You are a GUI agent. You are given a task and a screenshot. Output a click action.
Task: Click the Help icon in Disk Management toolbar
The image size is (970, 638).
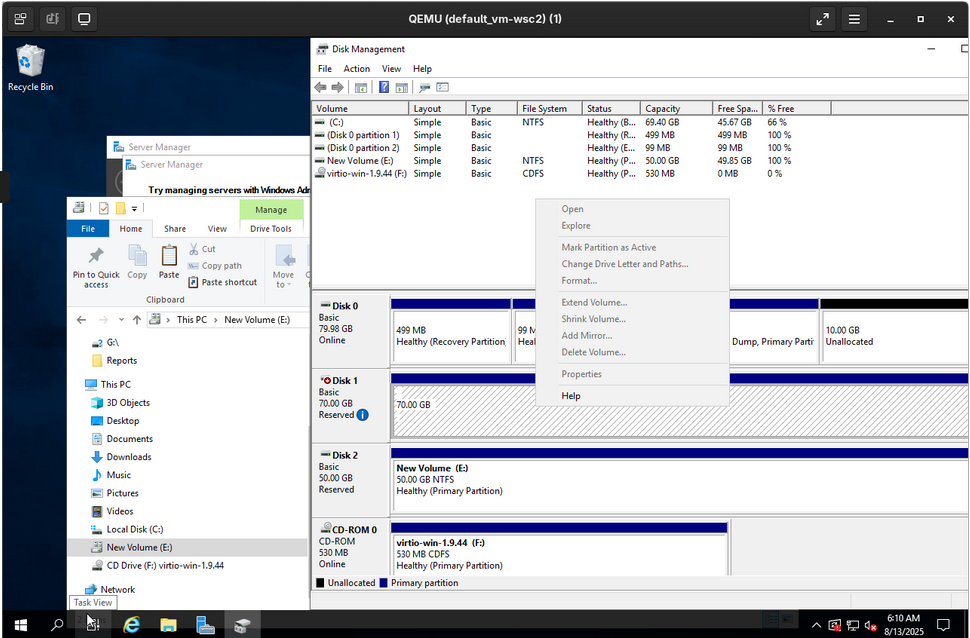pos(384,88)
